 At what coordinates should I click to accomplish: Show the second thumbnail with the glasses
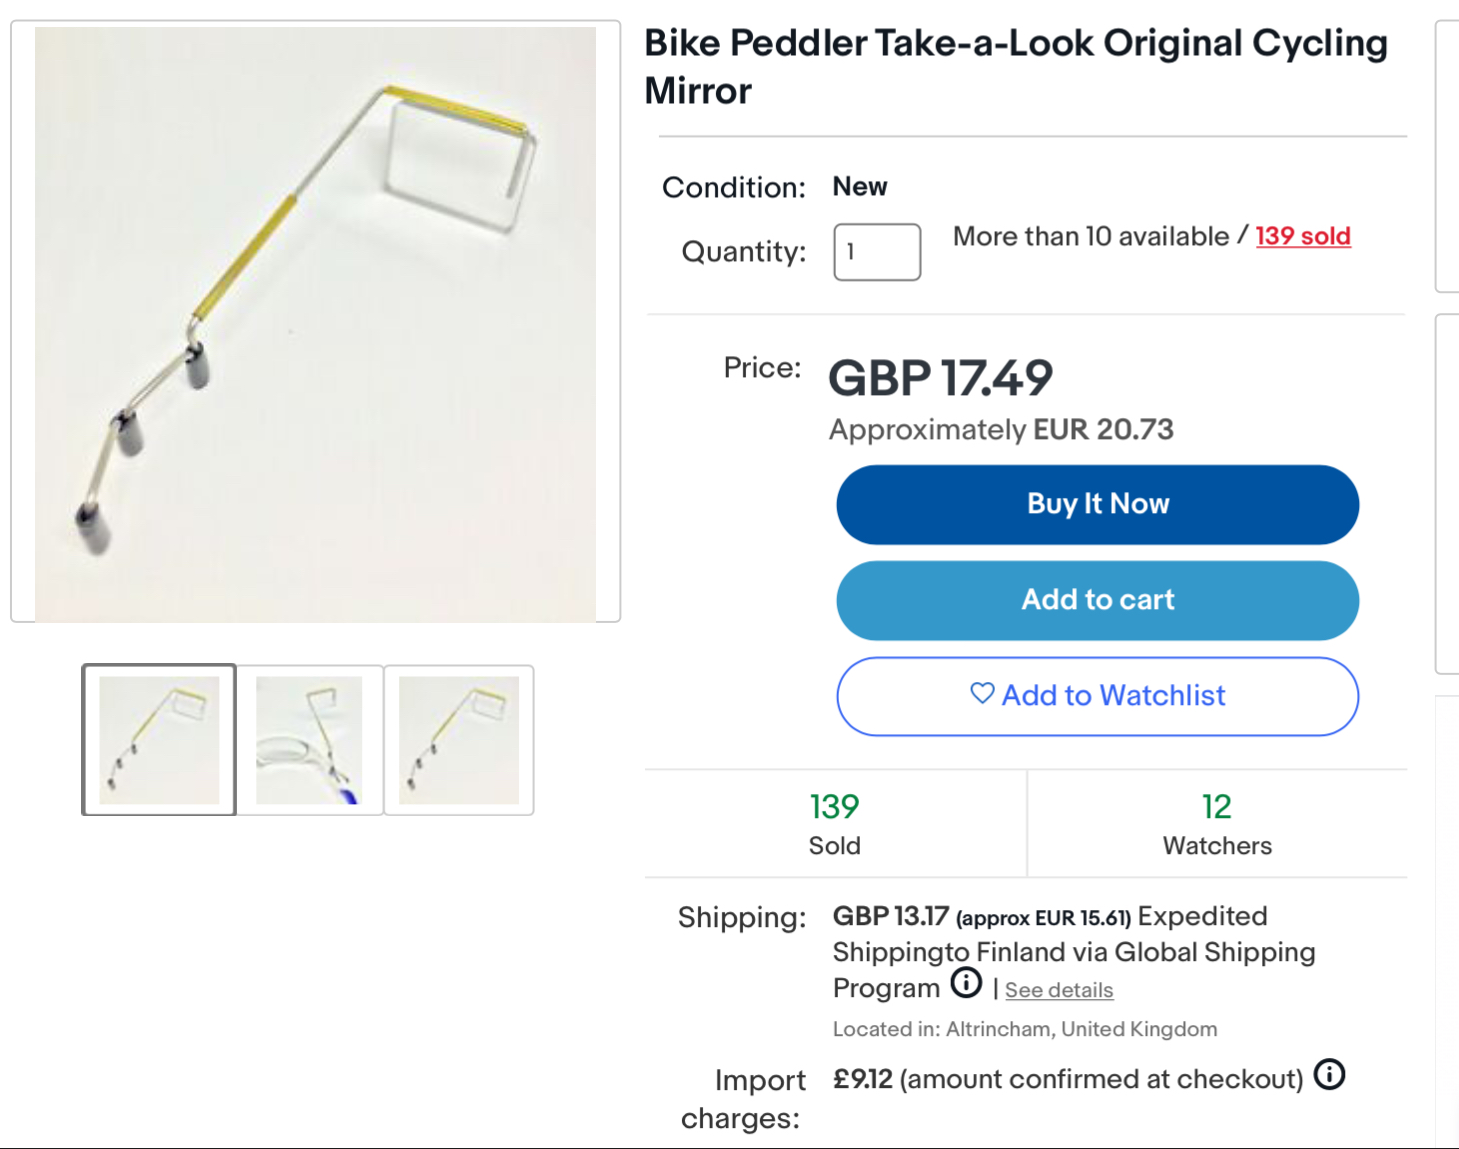[309, 740]
